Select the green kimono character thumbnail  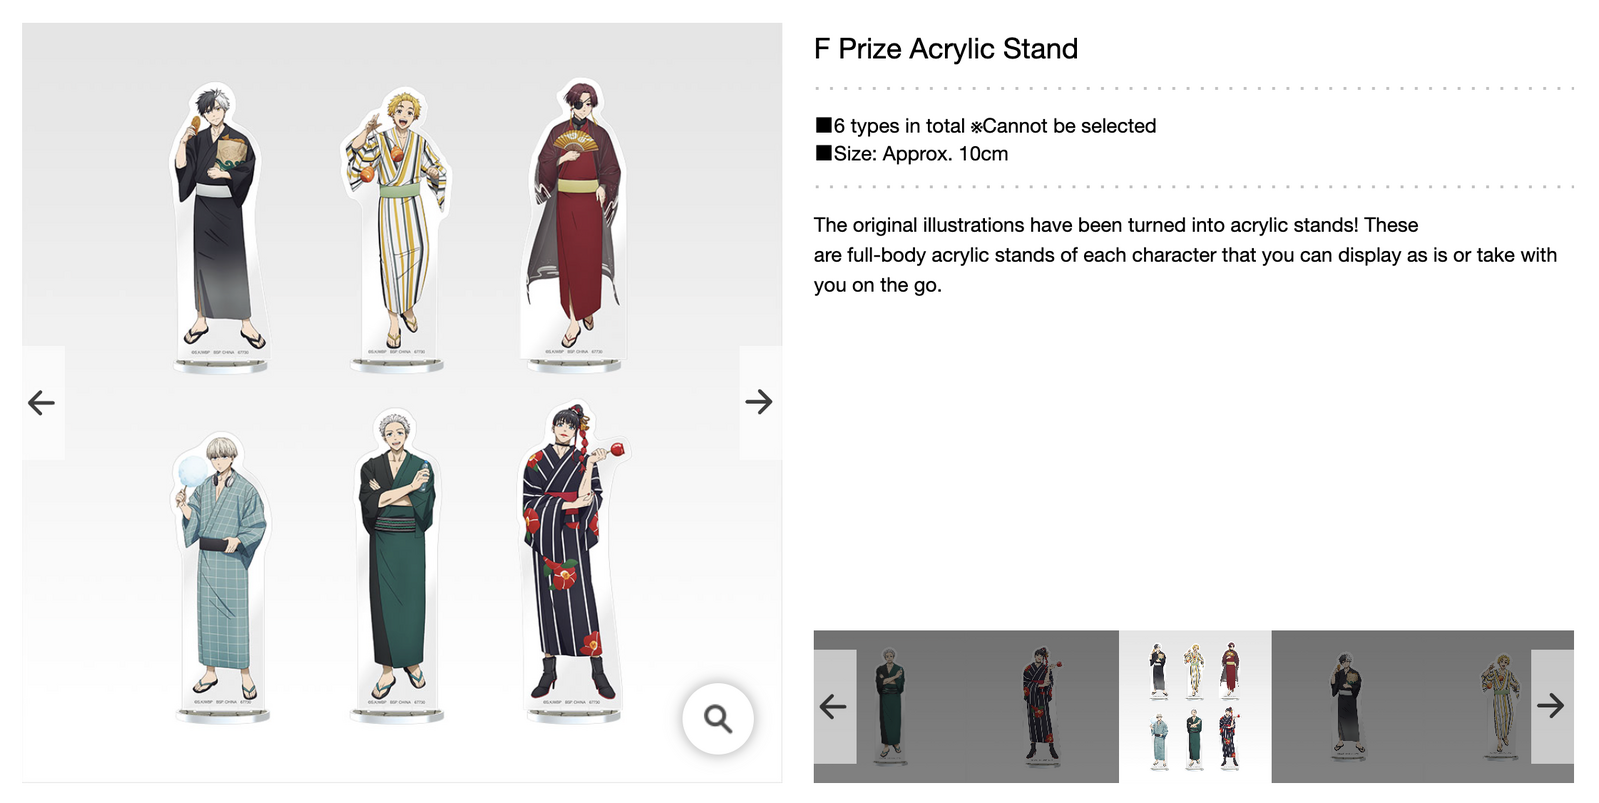coord(890,706)
